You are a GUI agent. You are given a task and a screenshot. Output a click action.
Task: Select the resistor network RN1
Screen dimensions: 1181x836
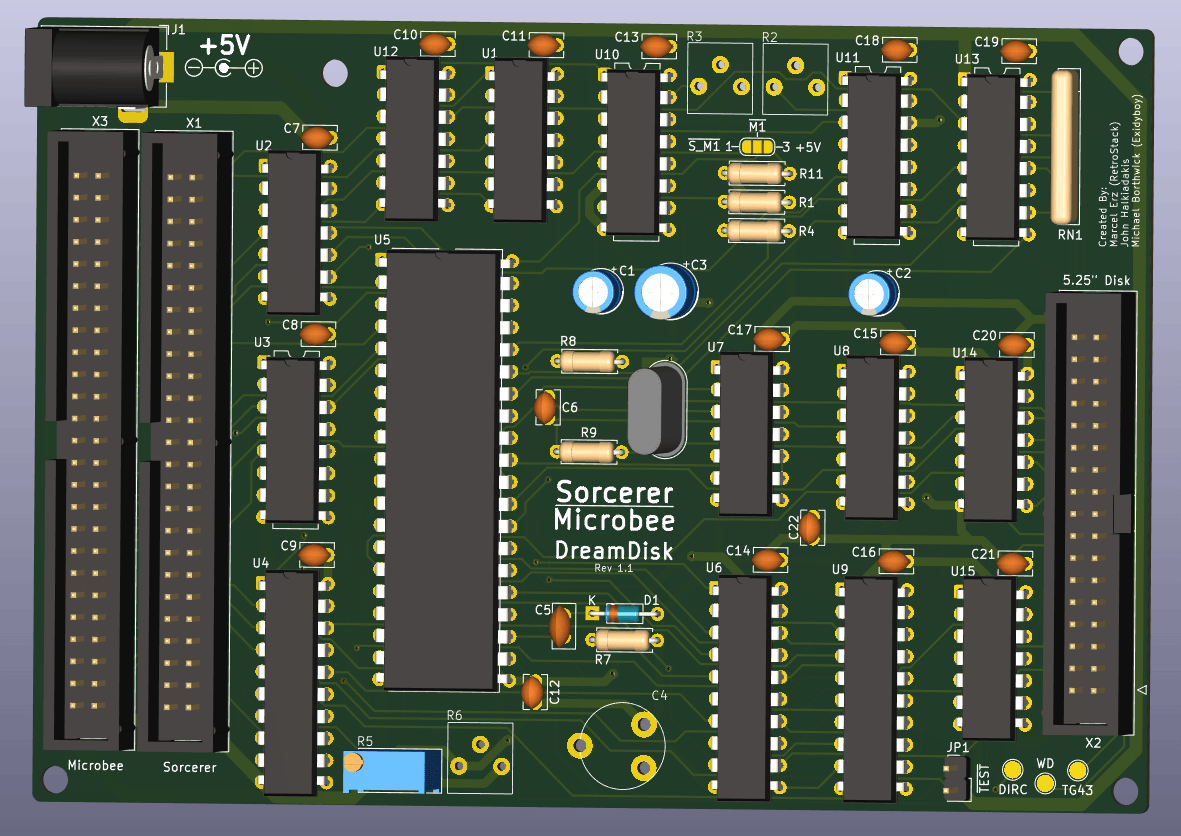[x=1066, y=147]
